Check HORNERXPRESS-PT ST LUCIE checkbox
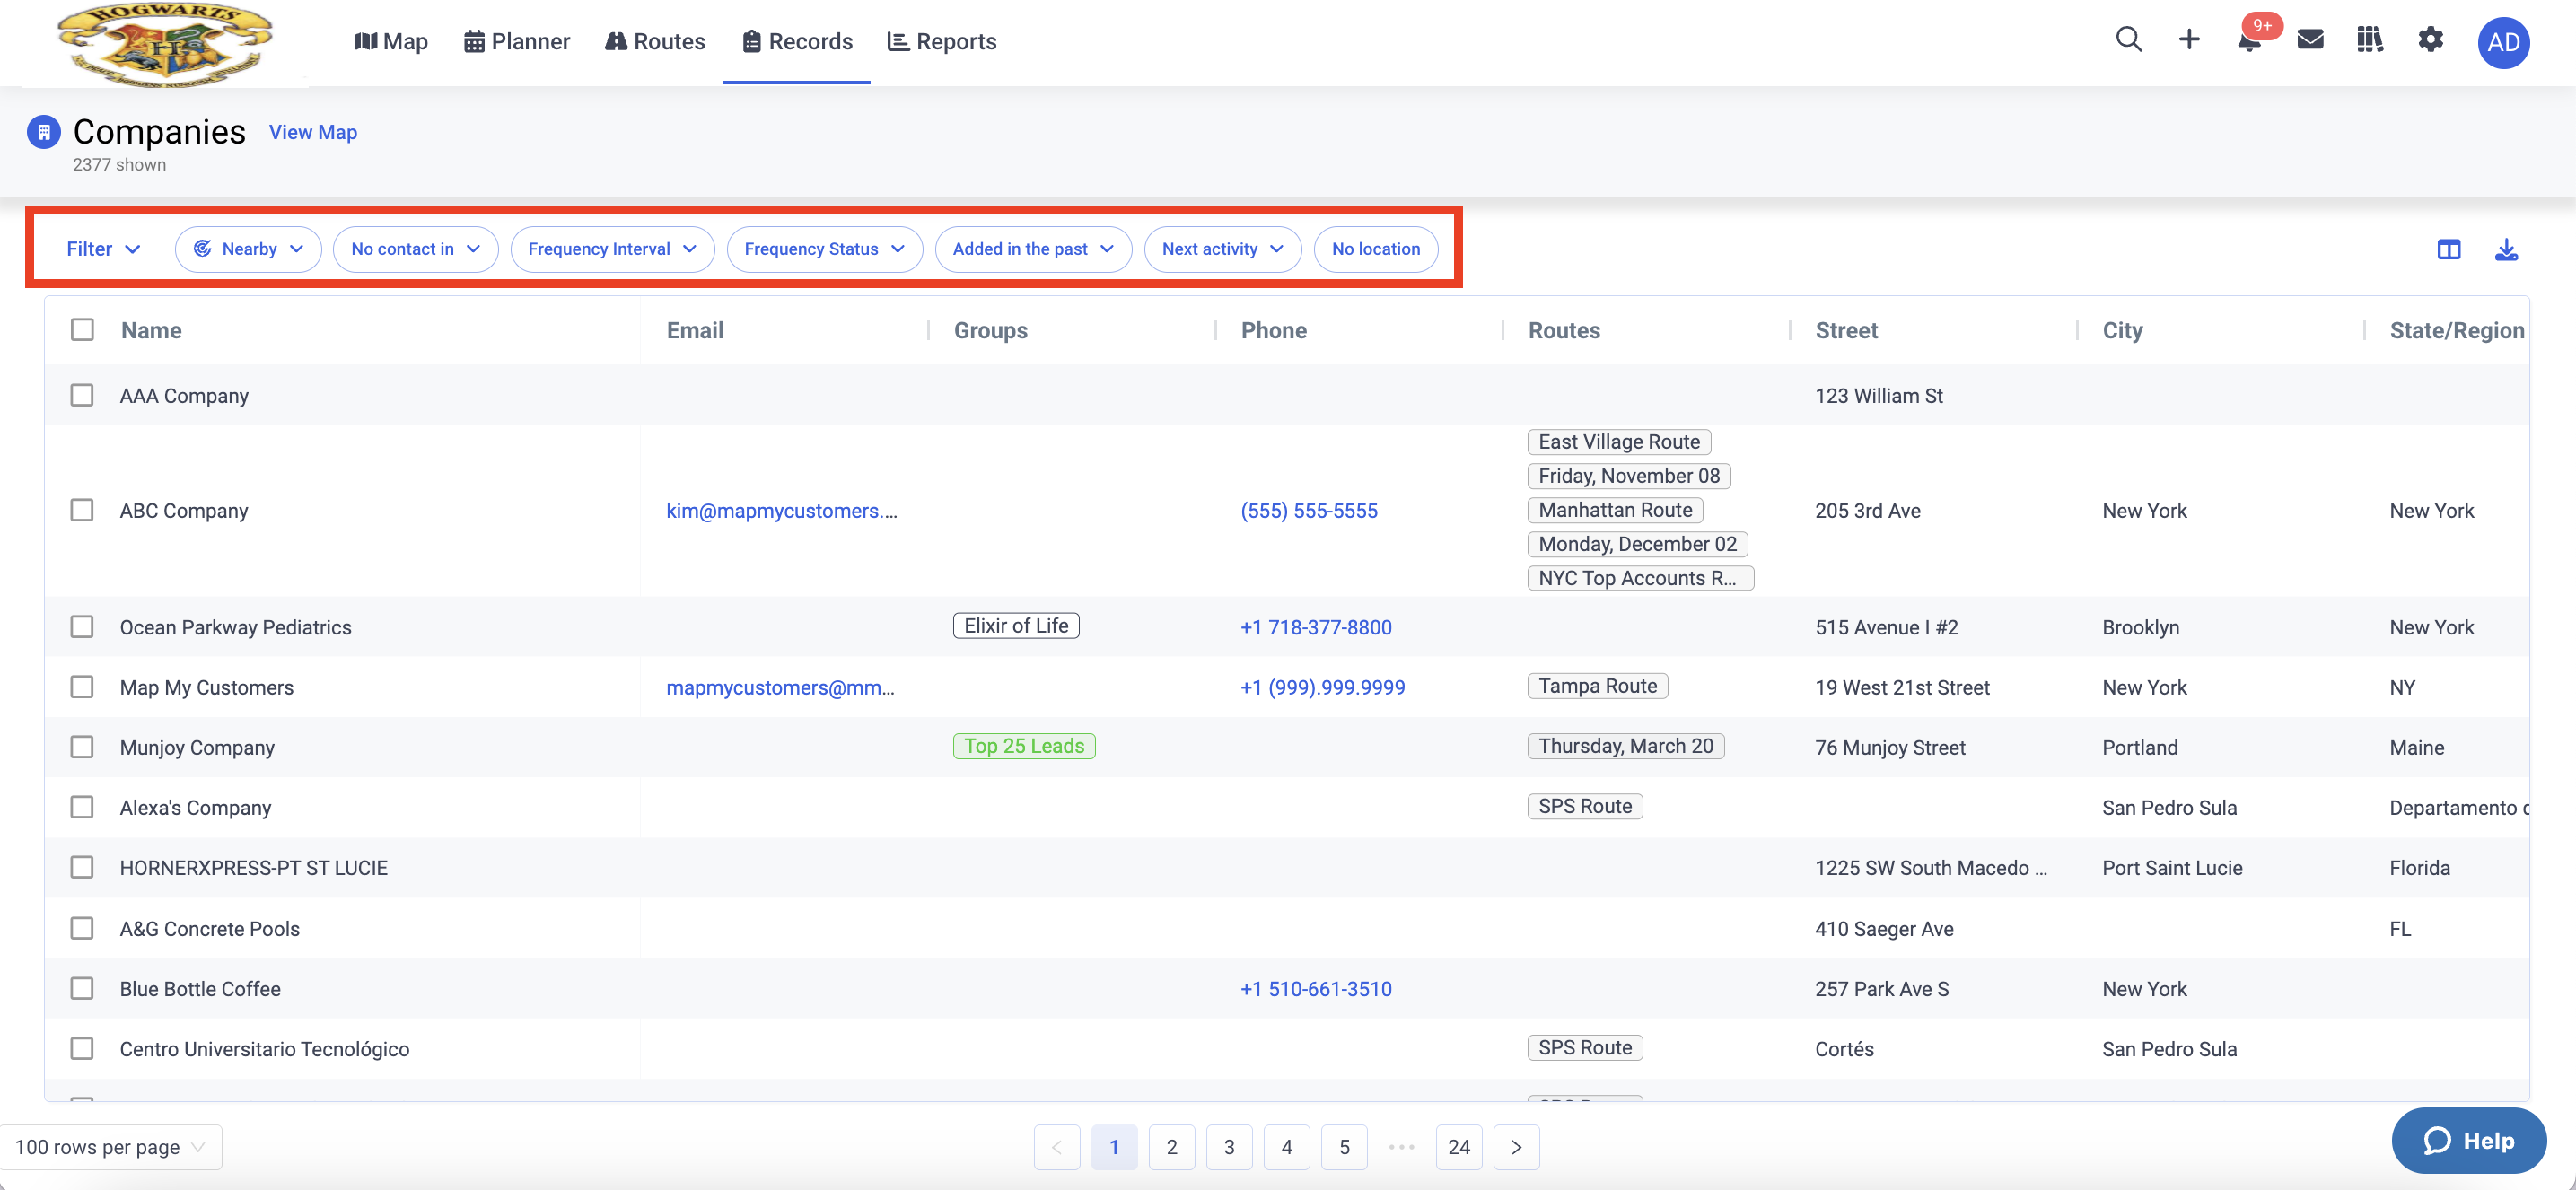Screen dimensions: 2576x1190 [82, 867]
